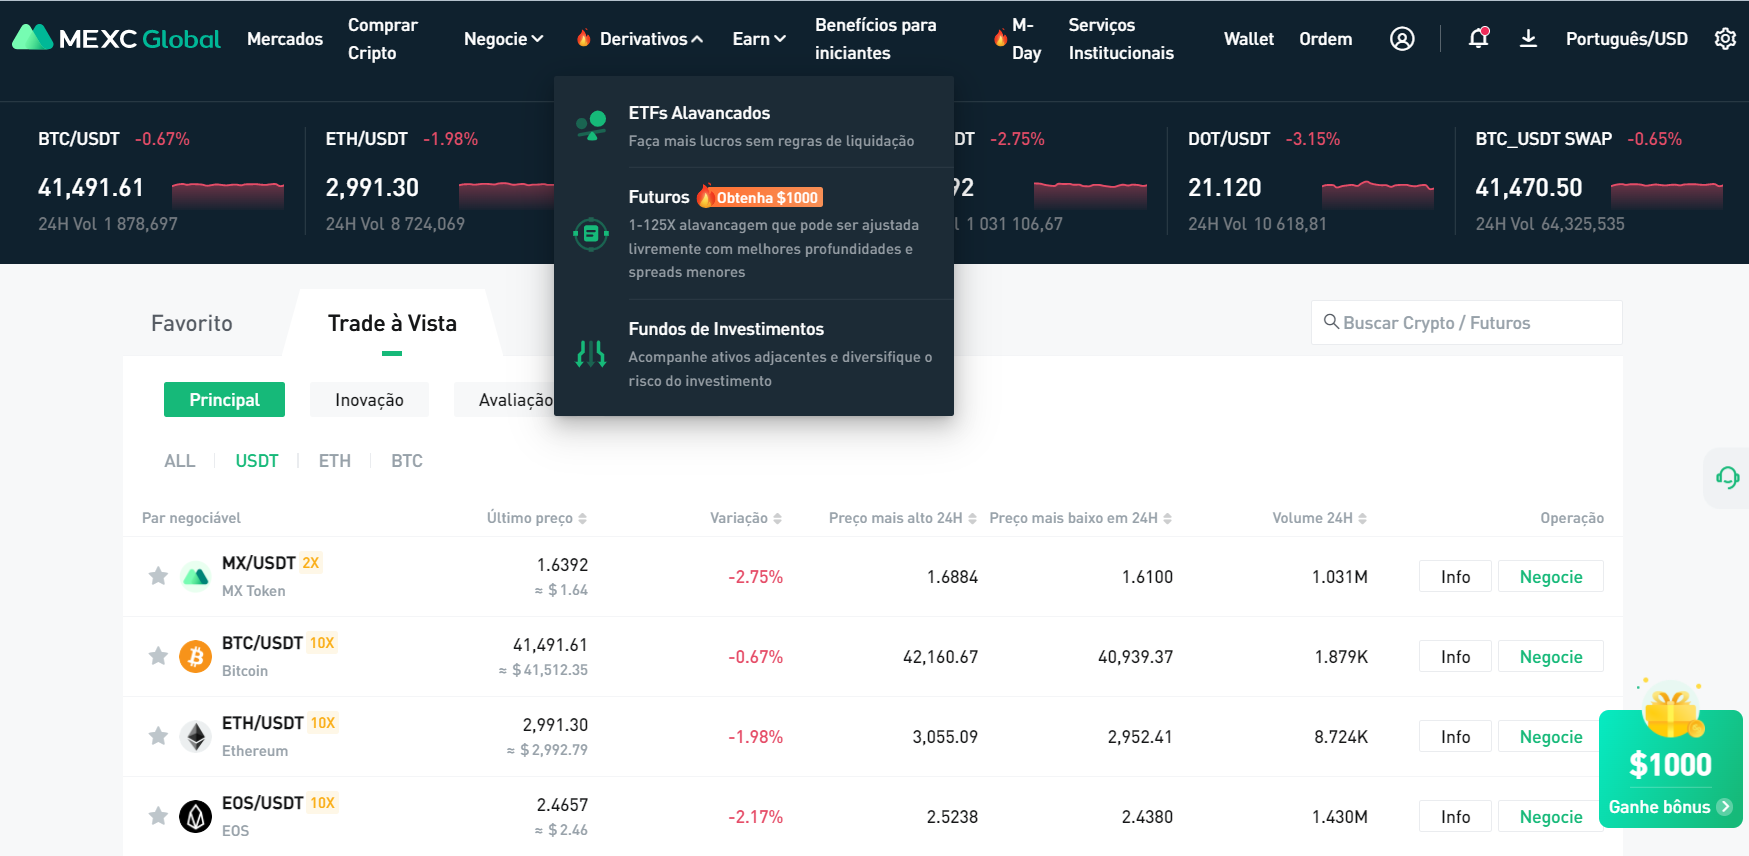1749x856 pixels.
Task: Select the Principal zone button
Action: tap(224, 399)
